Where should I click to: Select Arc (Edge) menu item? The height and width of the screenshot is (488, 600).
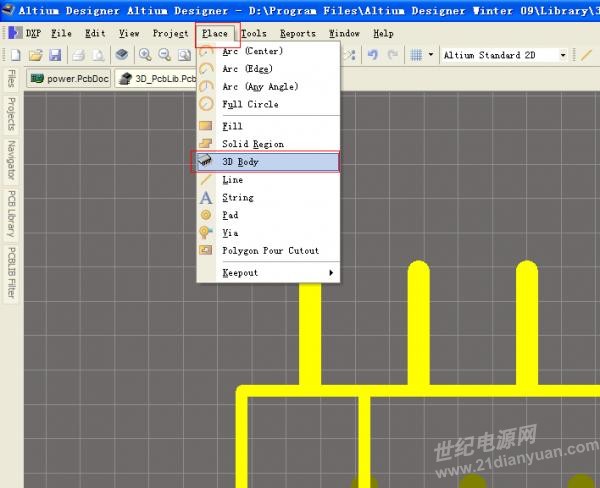tap(268, 69)
